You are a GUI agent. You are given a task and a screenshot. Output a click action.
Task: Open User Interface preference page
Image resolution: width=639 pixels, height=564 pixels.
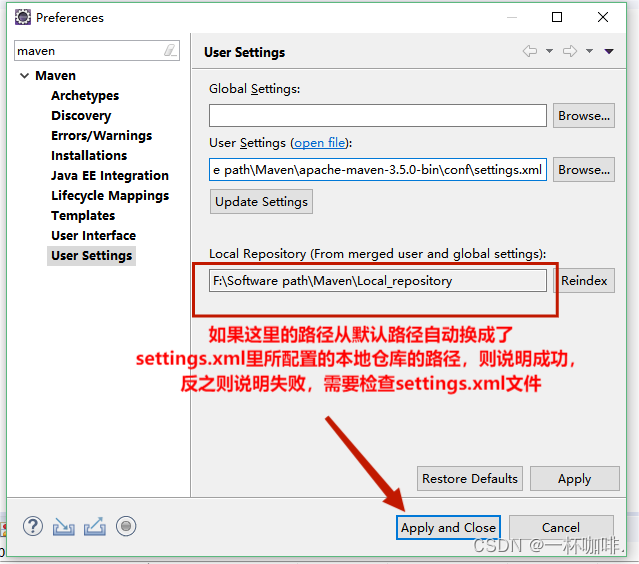[93, 235]
